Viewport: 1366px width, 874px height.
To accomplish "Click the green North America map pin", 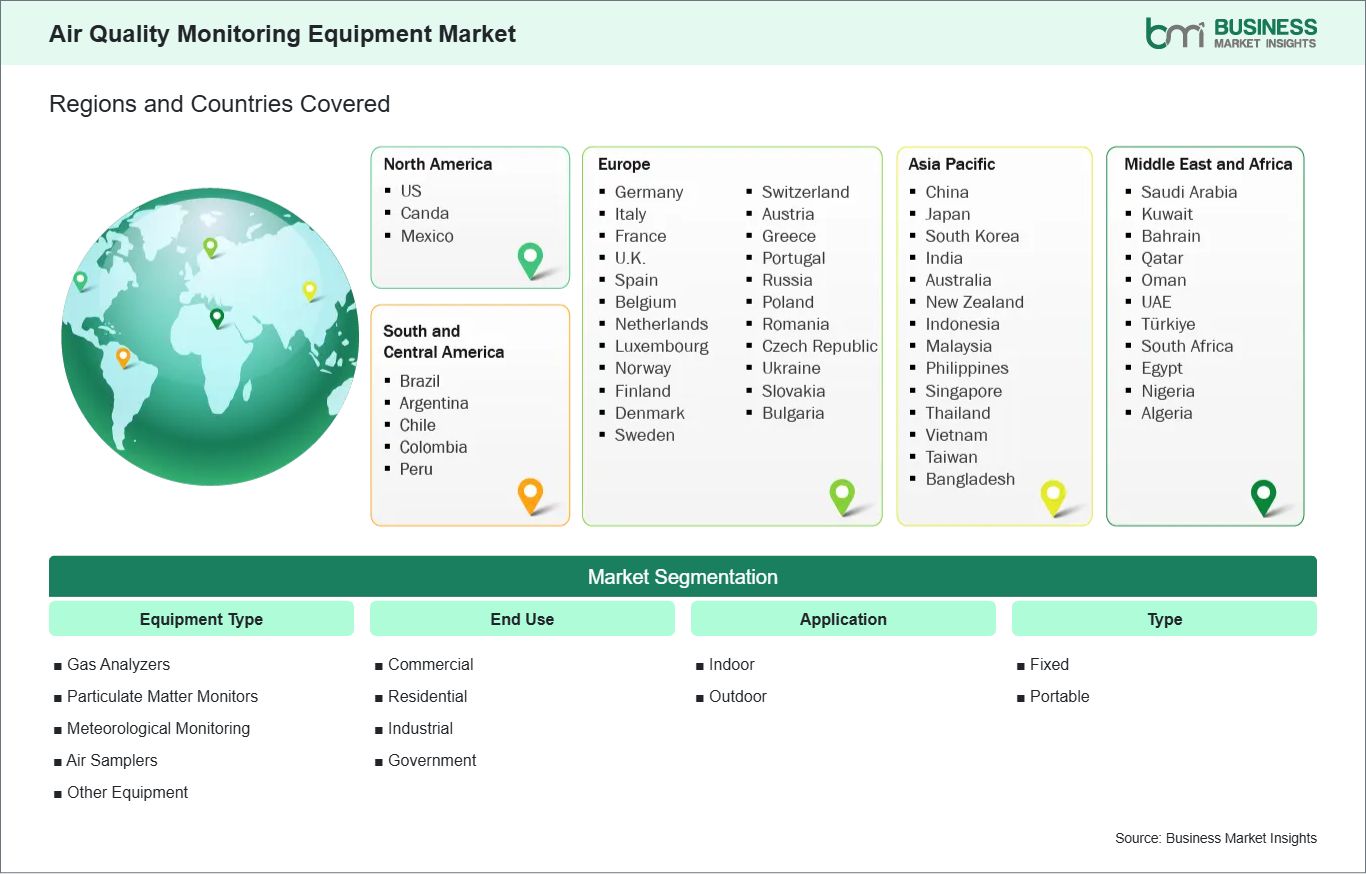I will click(529, 261).
